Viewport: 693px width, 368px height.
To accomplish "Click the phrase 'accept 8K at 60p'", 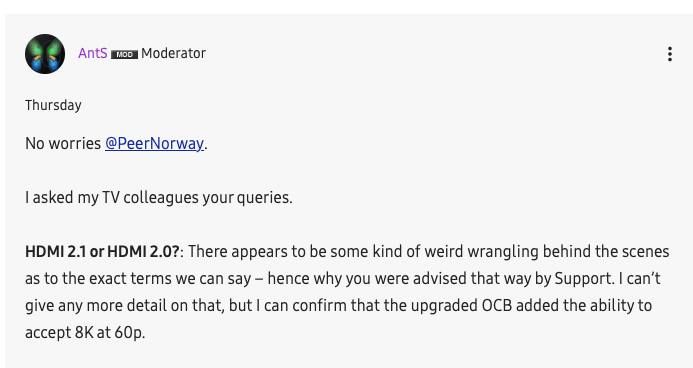I will click(84, 332).
